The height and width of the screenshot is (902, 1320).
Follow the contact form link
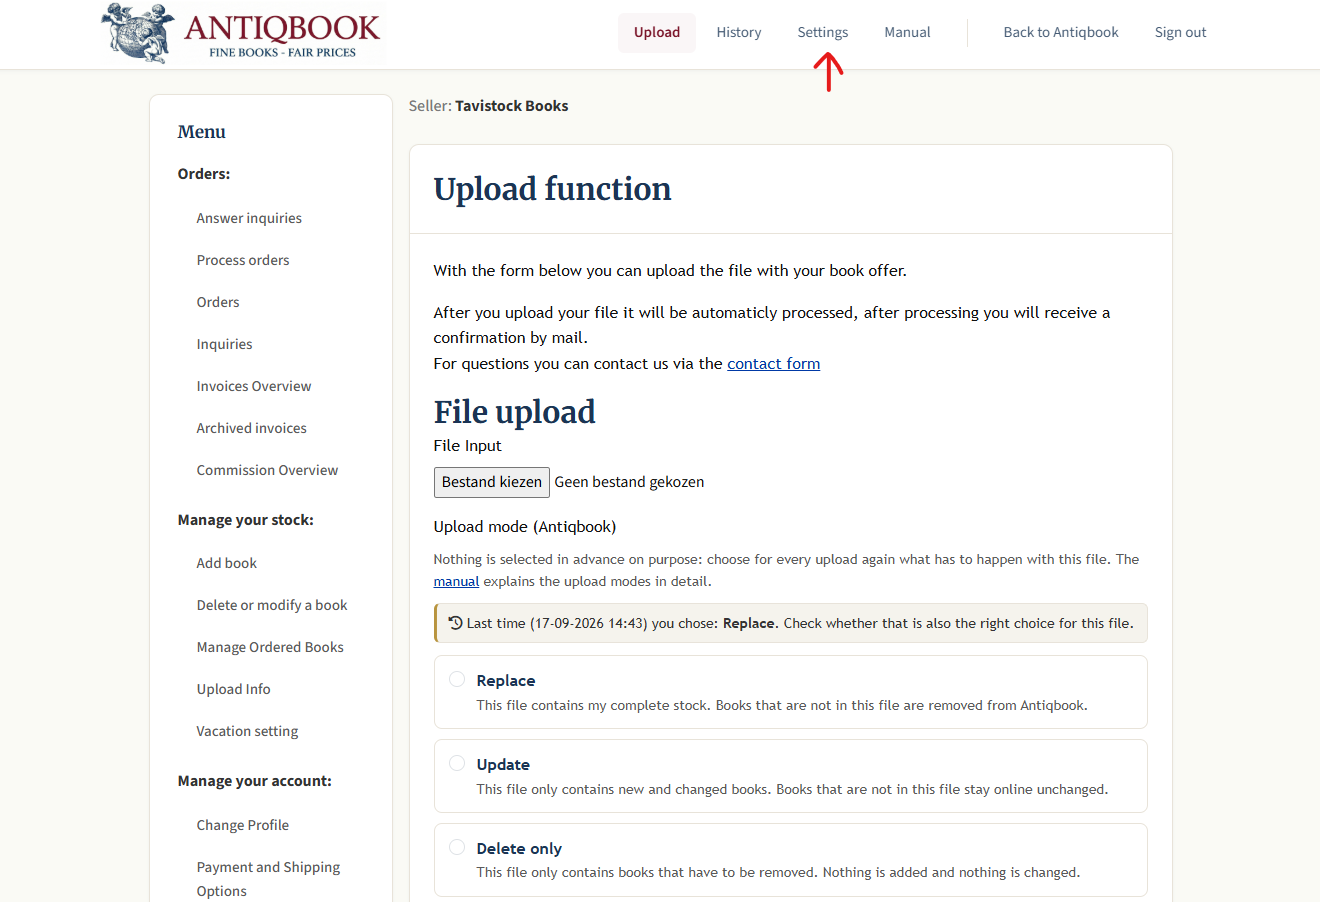(x=773, y=364)
